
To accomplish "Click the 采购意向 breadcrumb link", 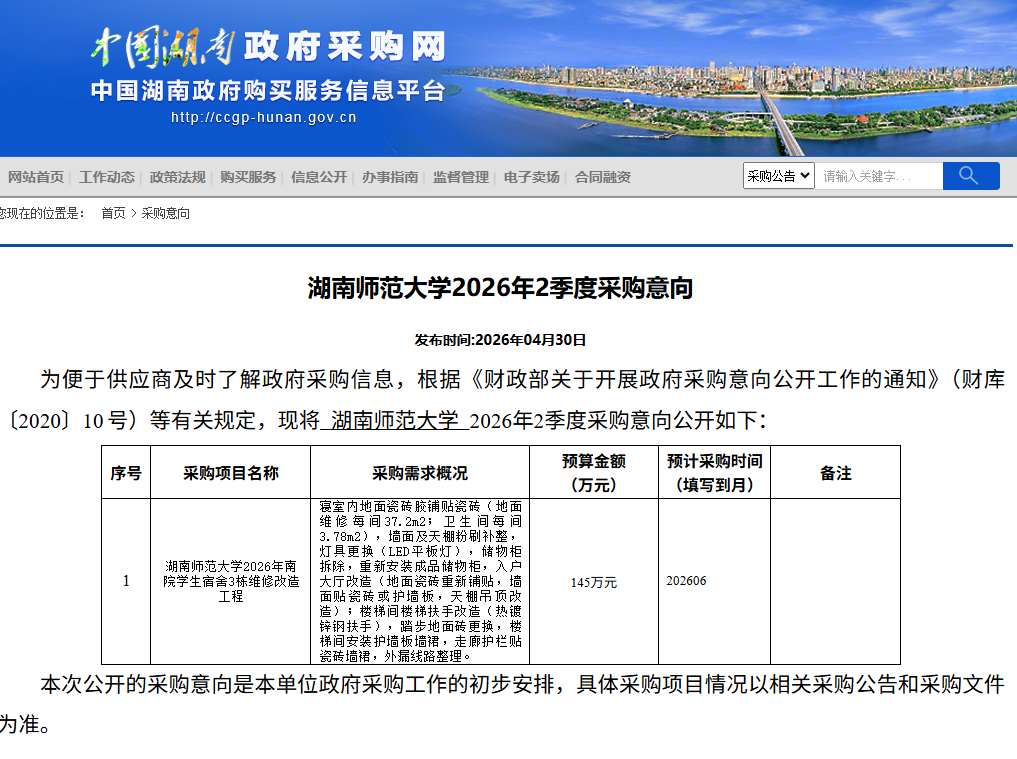I will pos(165,213).
